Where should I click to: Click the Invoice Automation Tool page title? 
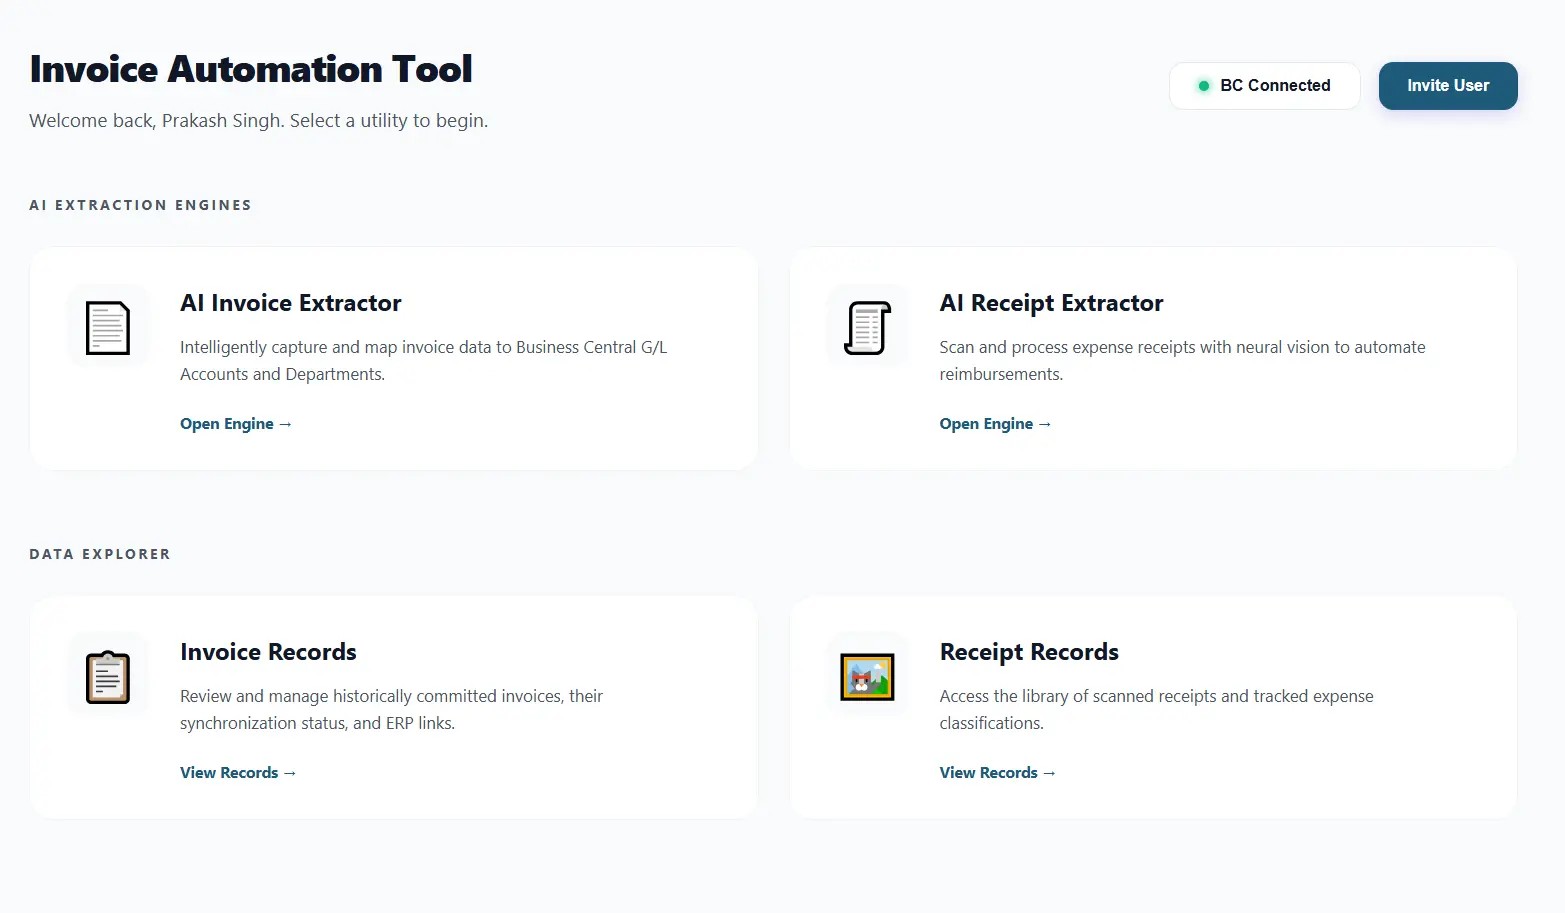point(251,69)
